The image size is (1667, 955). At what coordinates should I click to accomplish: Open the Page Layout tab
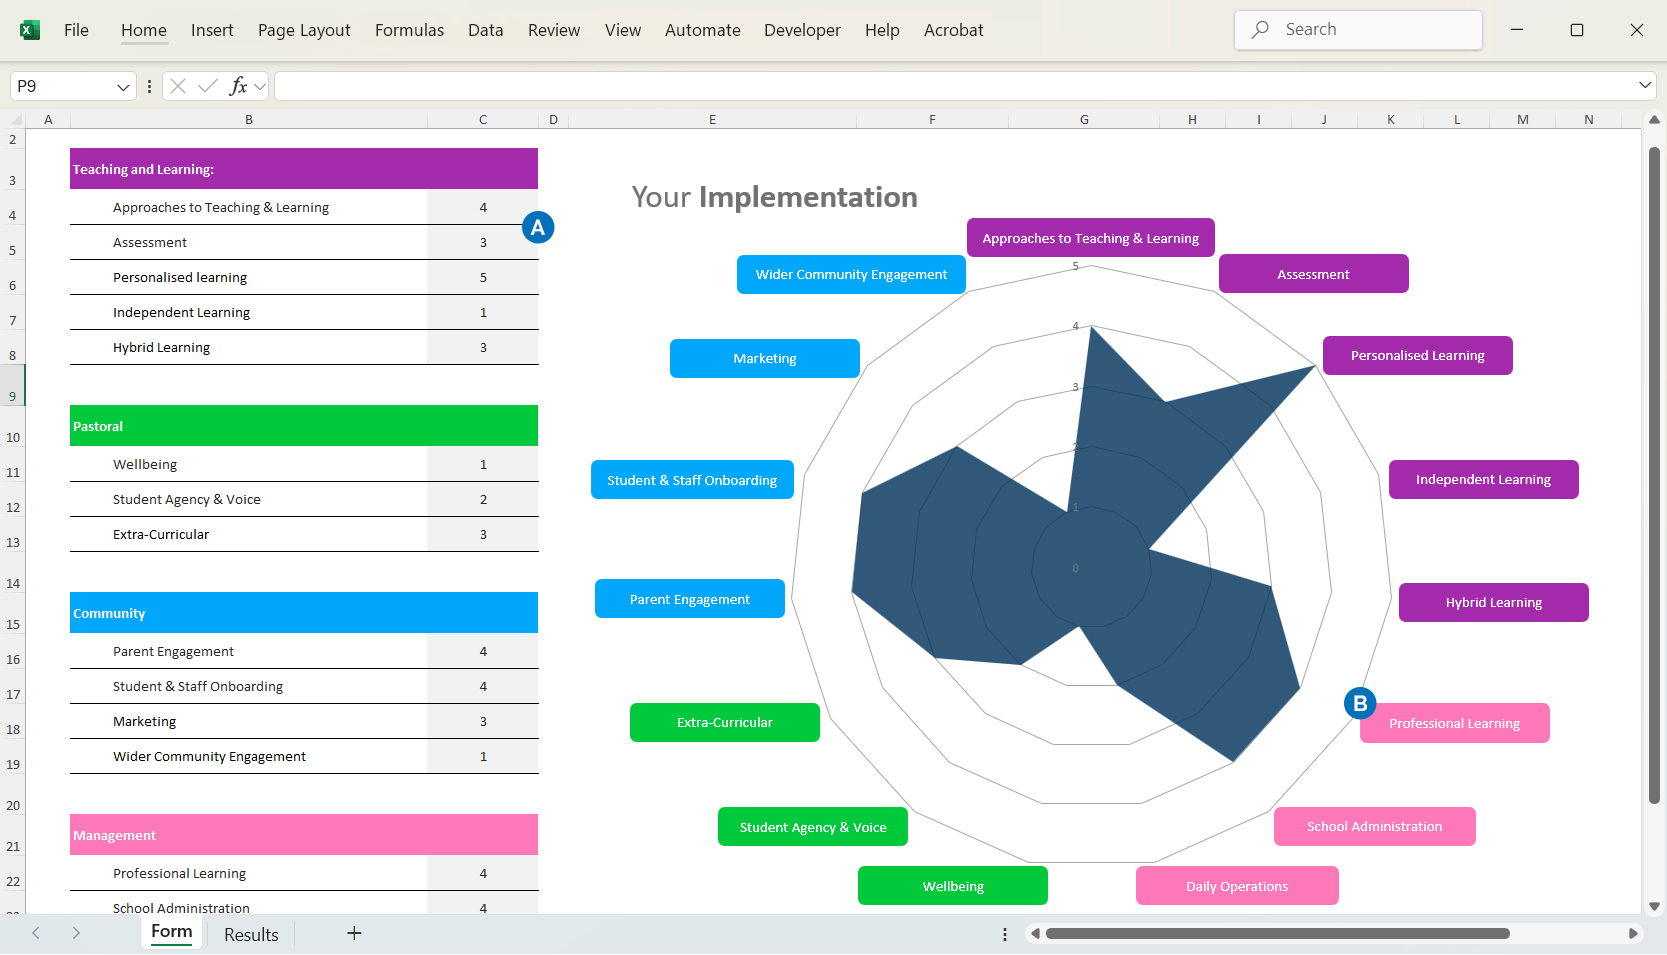click(x=304, y=30)
